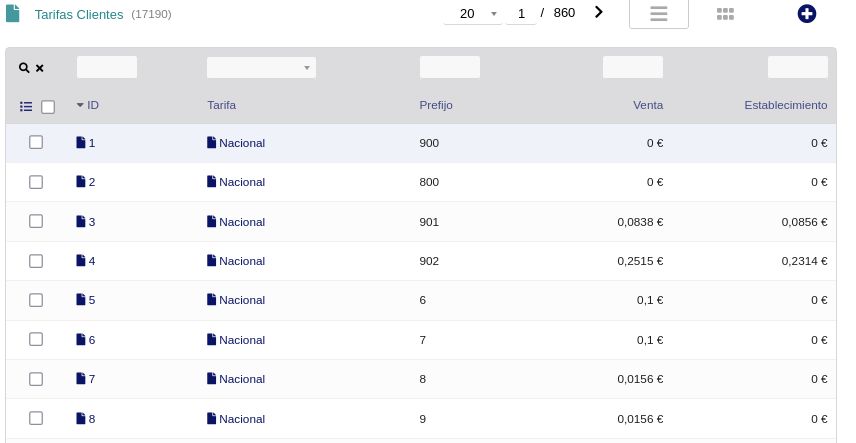
Task: Click Nacional tarifa icon in row 5
Action: pos(211,300)
